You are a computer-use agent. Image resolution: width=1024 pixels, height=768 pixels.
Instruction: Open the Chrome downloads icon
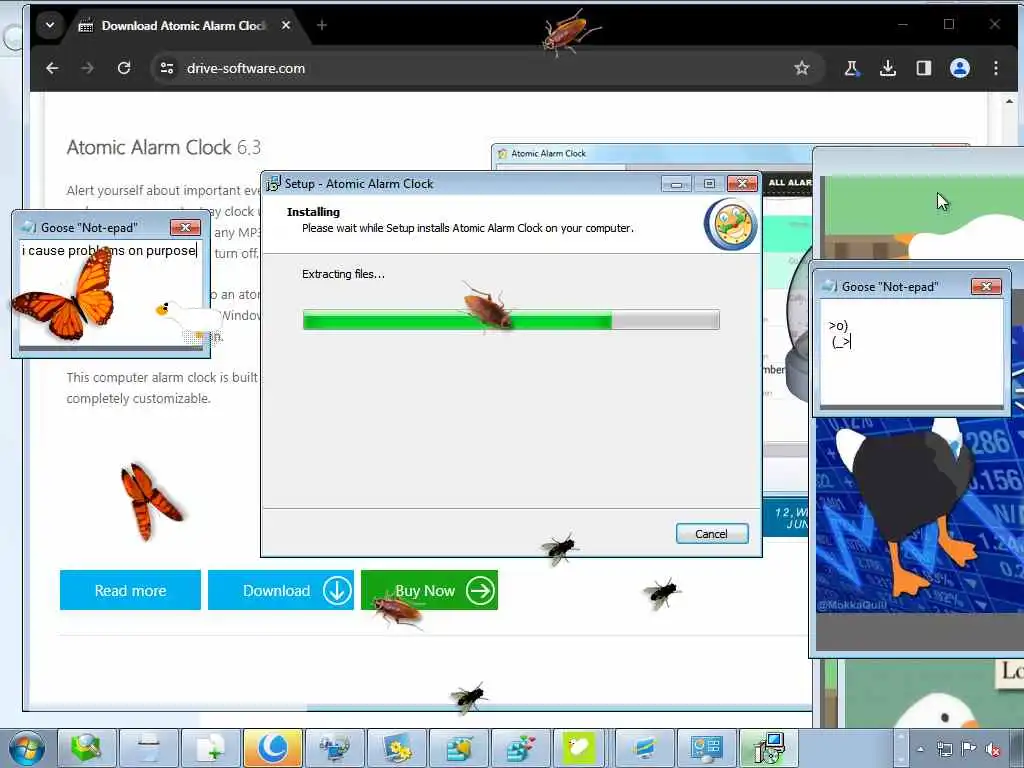(x=888, y=68)
